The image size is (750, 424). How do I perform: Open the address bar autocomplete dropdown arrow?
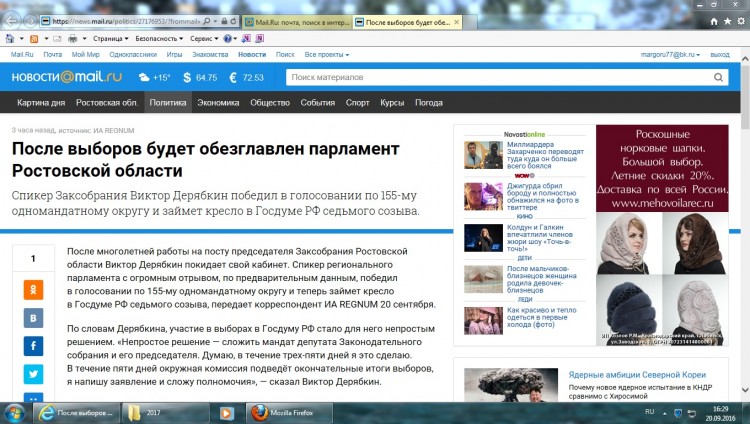215,21
